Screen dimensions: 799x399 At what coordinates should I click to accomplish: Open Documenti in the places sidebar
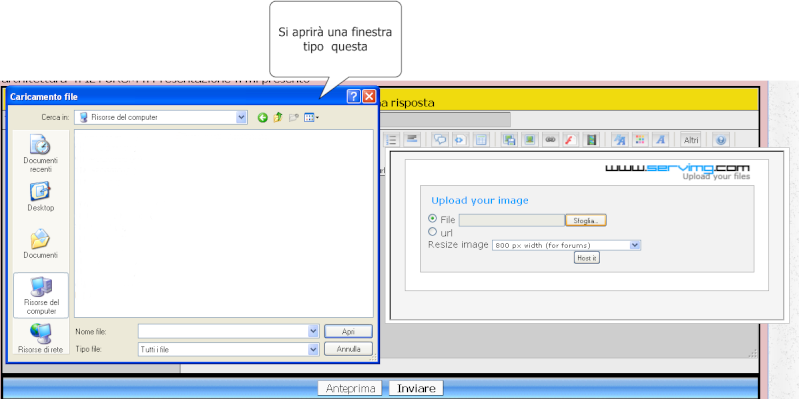(41, 244)
